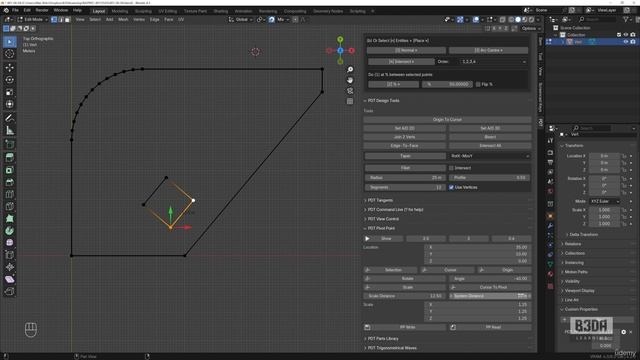Switch to the UV Editing workspace tab
Viewport: 640px width, 360px height.
point(168,11)
